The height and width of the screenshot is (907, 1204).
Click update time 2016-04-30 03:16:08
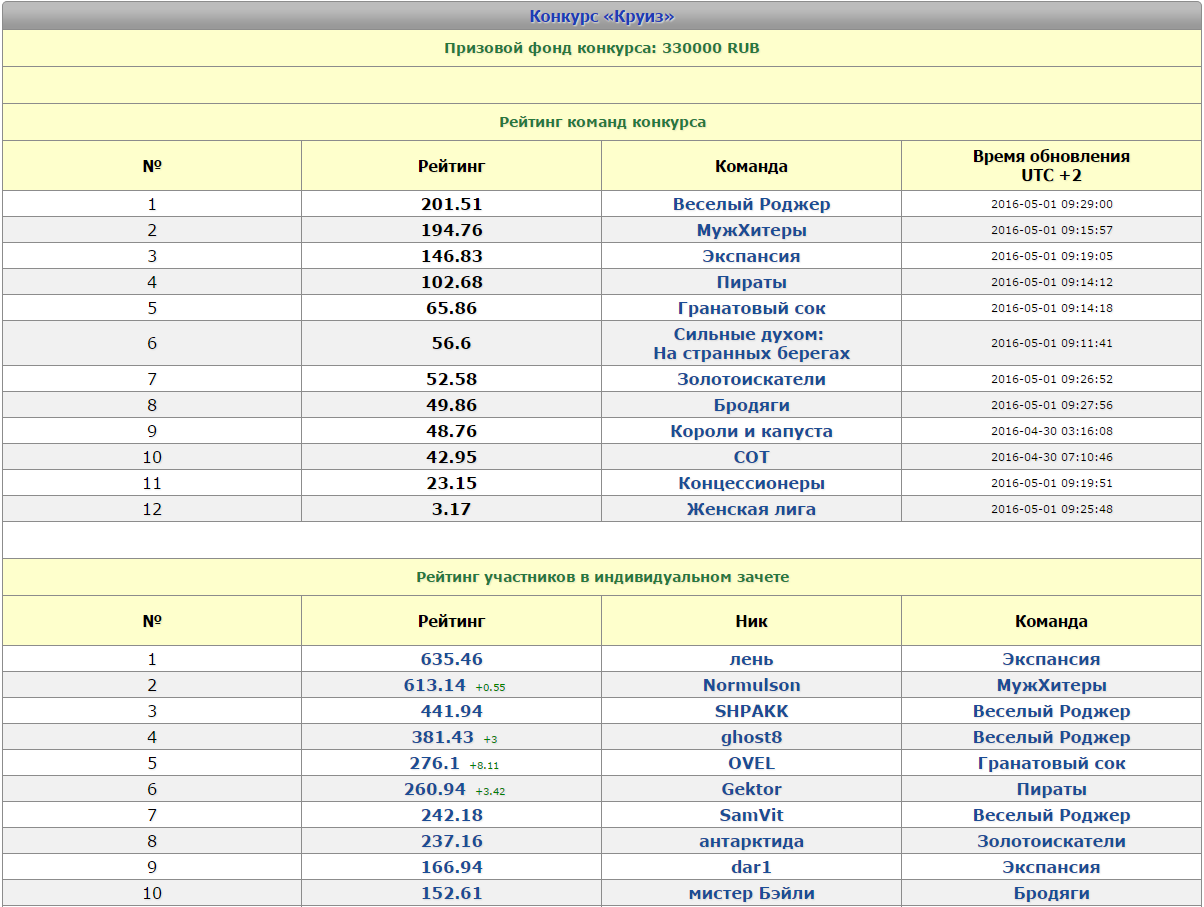(1051, 431)
